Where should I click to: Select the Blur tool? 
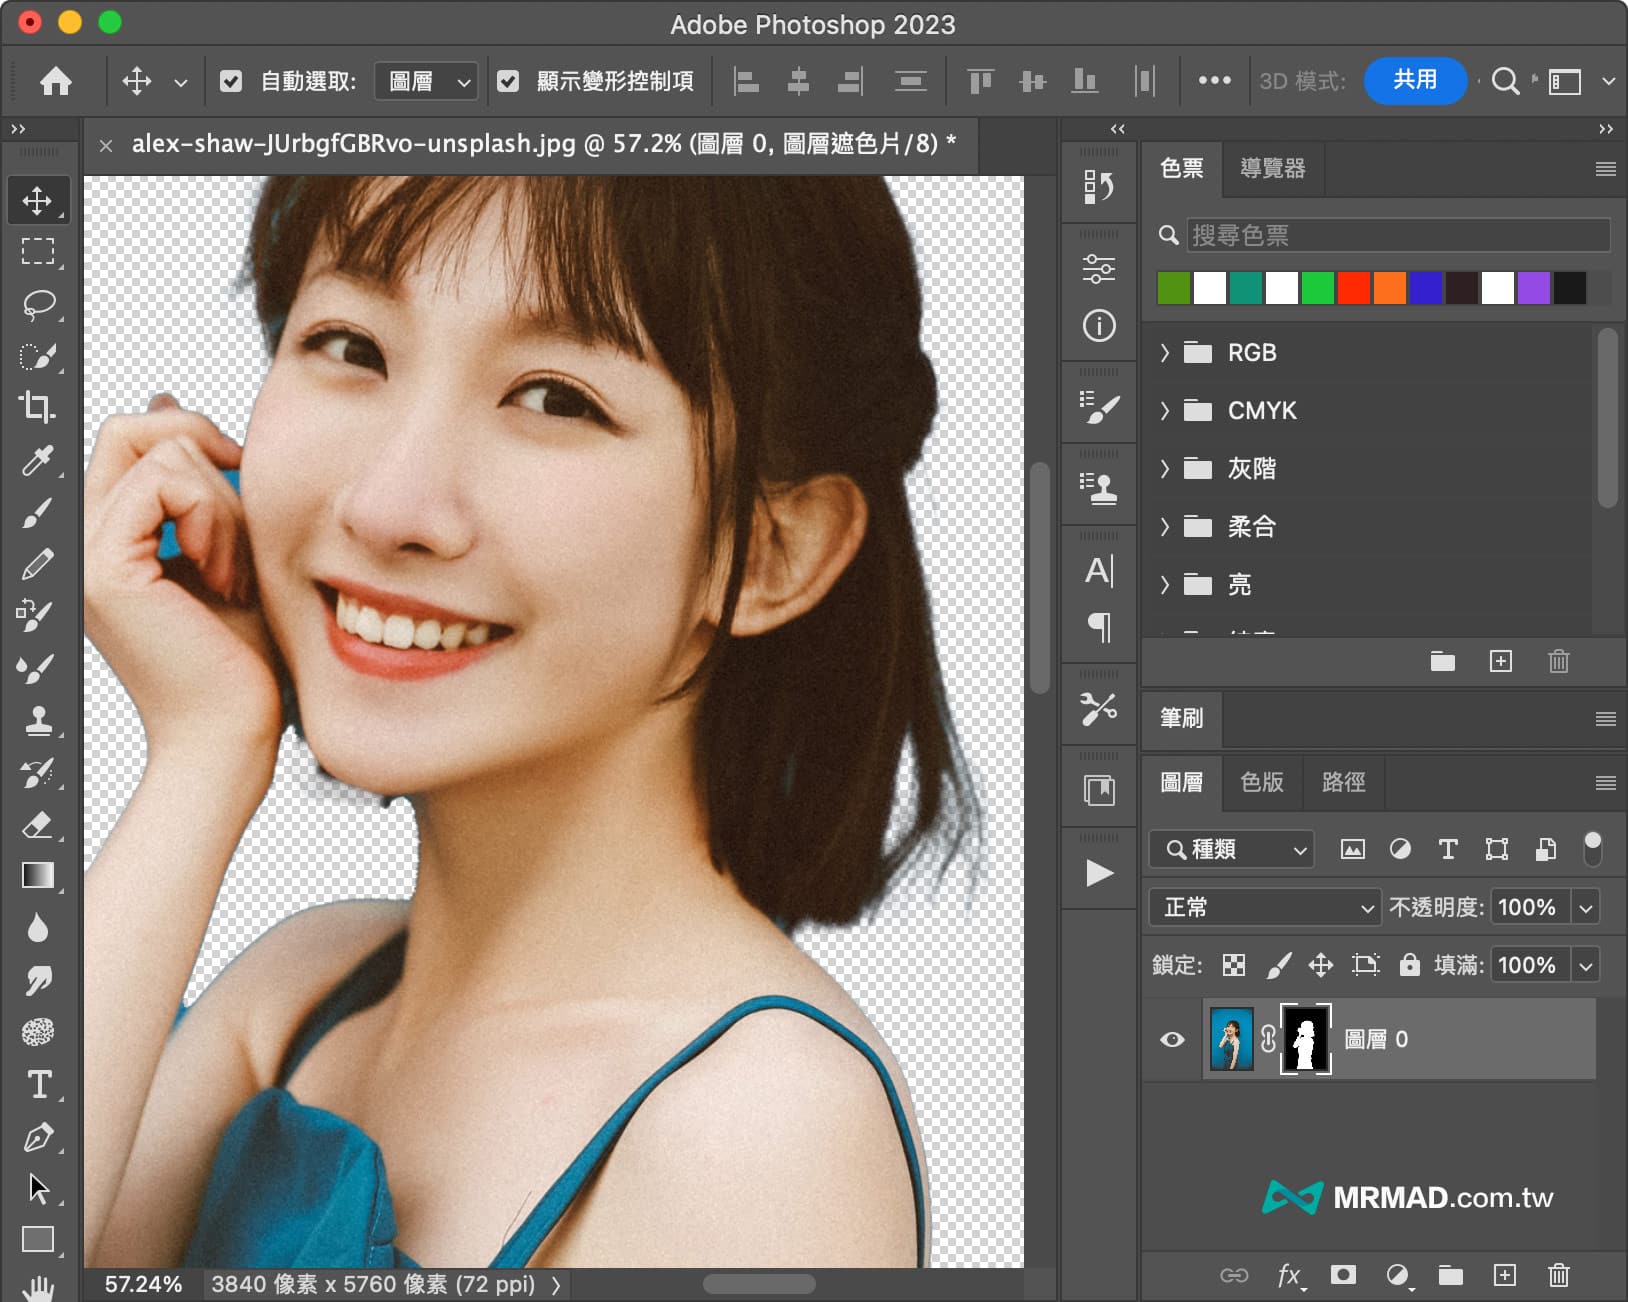coord(38,928)
